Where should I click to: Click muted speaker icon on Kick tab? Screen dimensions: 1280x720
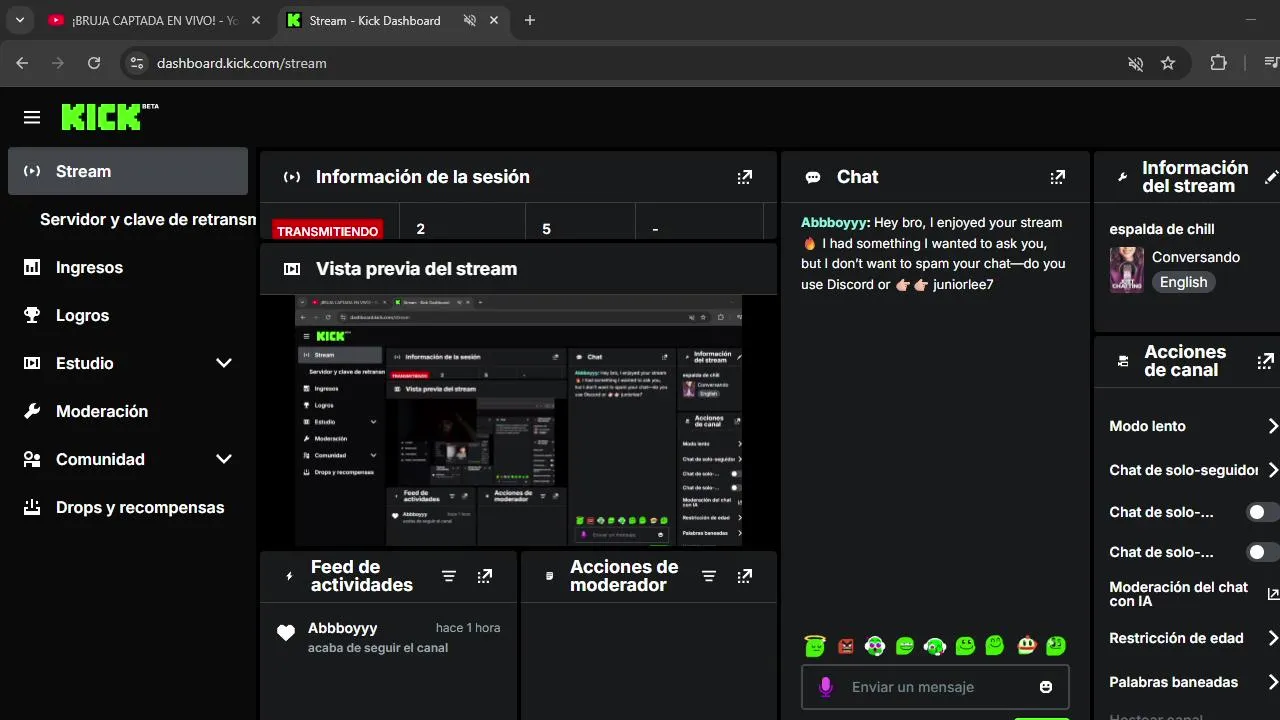pos(470,20)
